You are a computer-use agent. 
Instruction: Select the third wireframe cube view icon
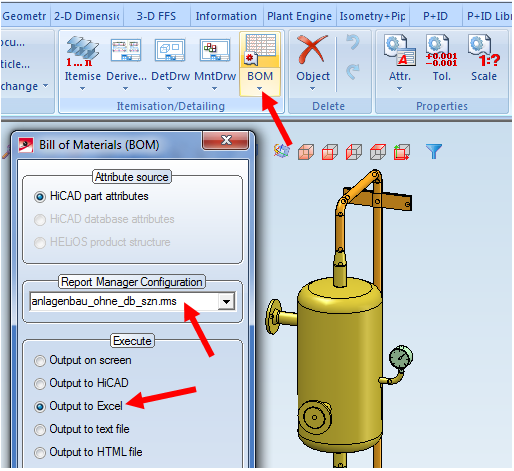coord(354,152)
